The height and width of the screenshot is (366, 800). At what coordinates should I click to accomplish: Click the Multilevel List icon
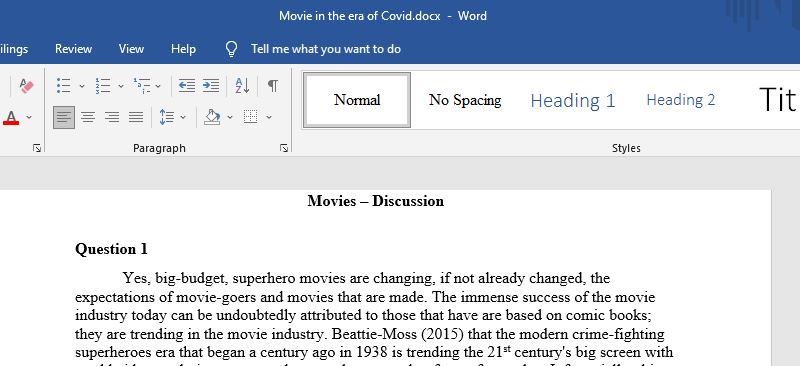[142, 85]
